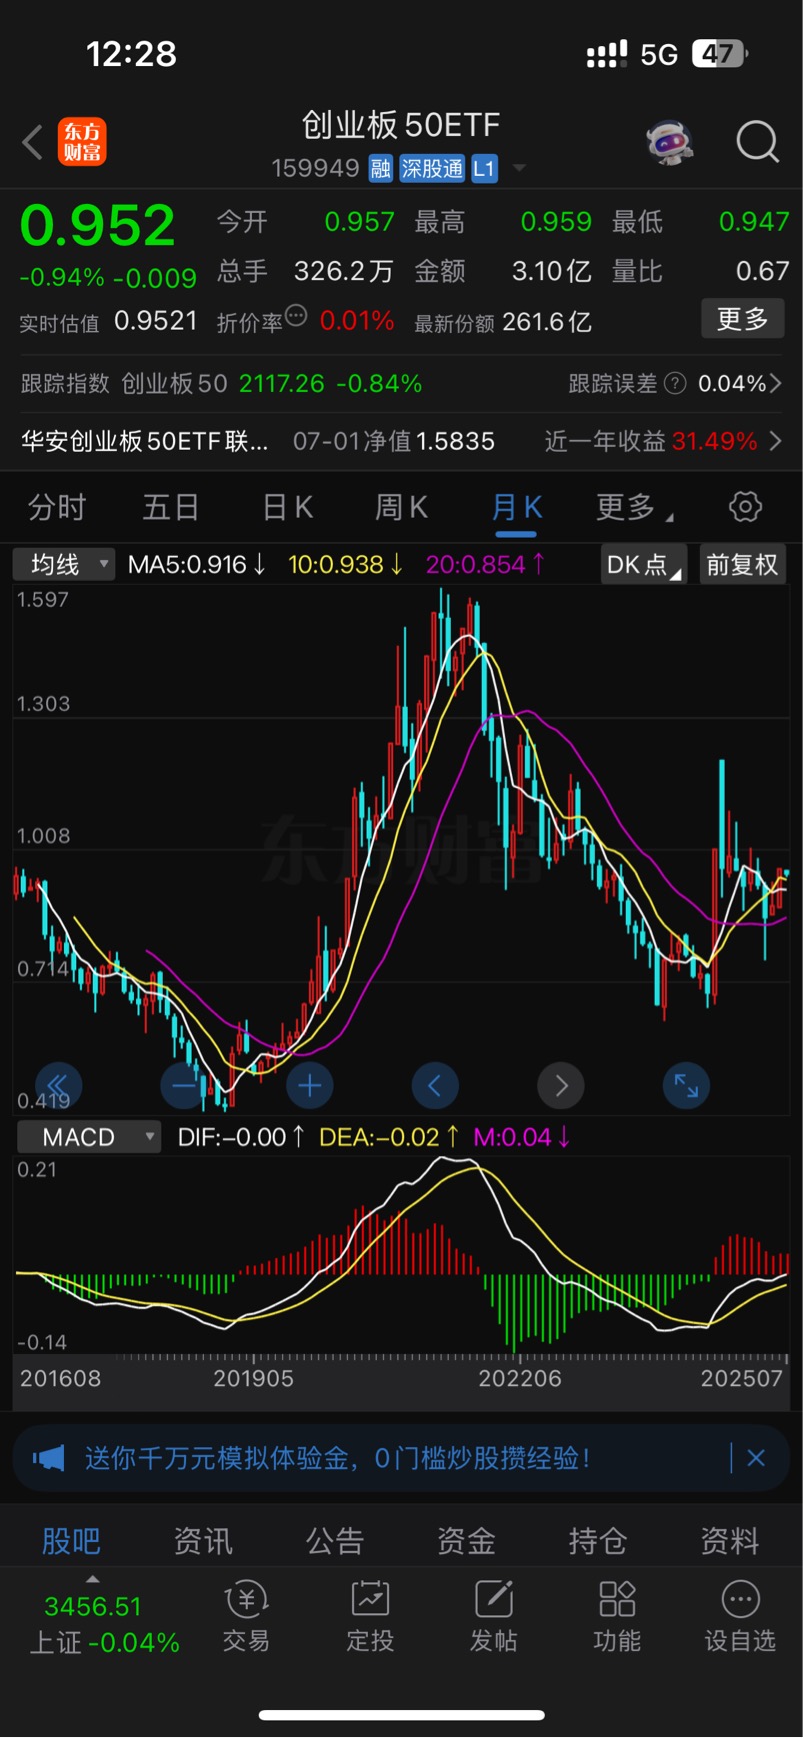Tap 202206 date axis label

coord(520,1378)
